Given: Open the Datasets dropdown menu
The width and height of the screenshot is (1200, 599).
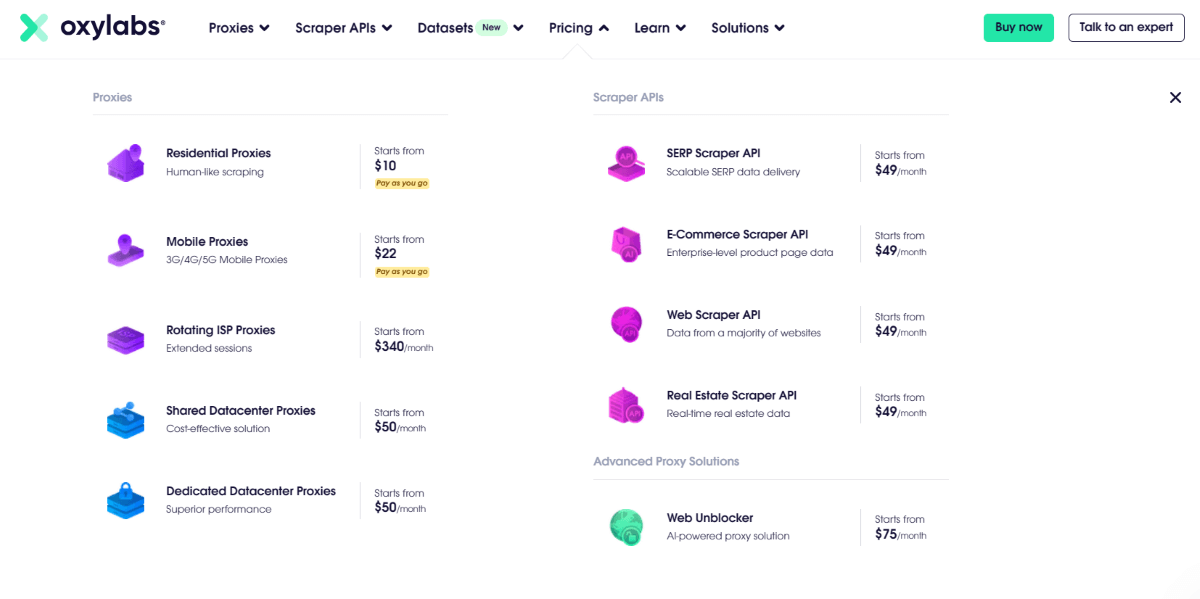Looking at the screenshot, I should [x=470, y=28].
